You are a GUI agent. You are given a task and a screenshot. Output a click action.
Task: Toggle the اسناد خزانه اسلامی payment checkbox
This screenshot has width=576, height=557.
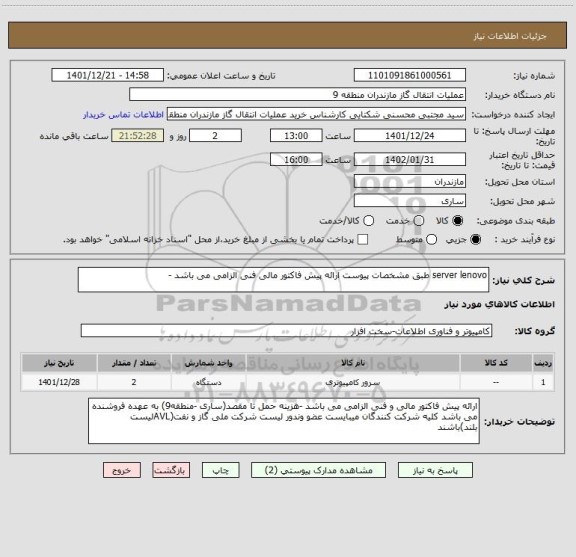click(x=363, y=240)
